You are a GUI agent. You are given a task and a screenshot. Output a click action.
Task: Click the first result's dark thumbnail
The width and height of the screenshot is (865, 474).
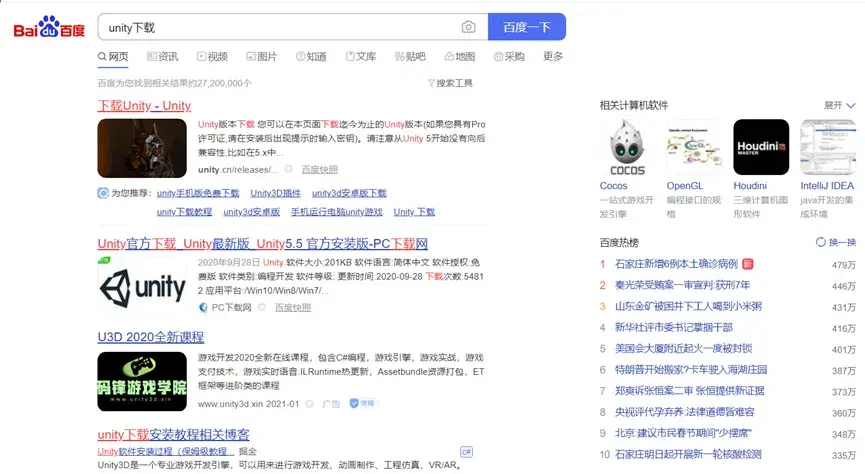(x=142, y=148)
